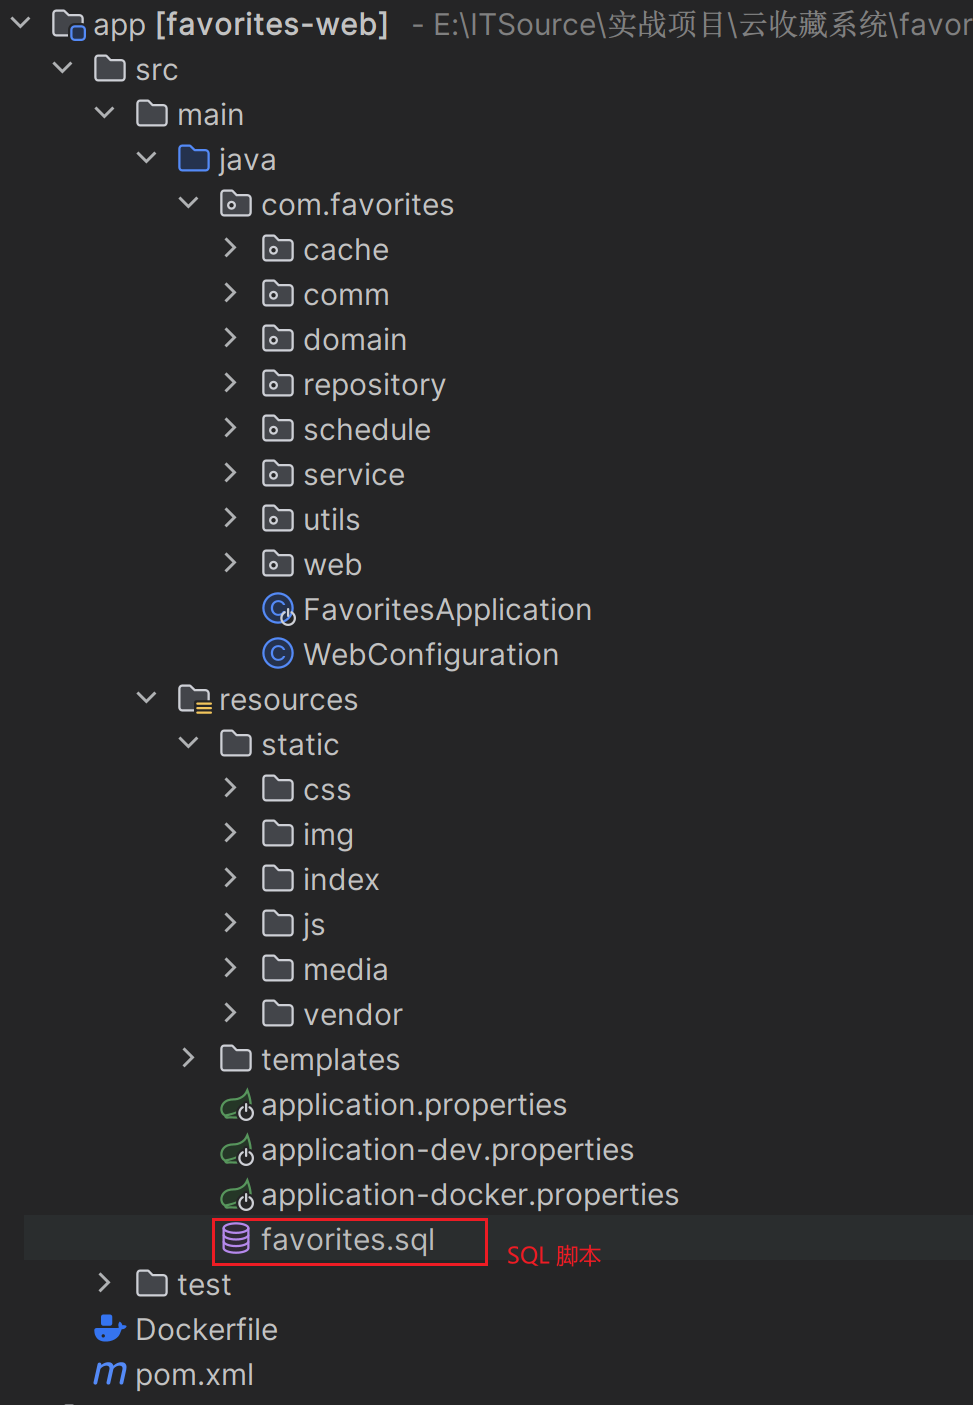Click the favorites.sql database icon
Image resolution: width=973 pixels, height=1405 pixels.
tap(236, 1239)
